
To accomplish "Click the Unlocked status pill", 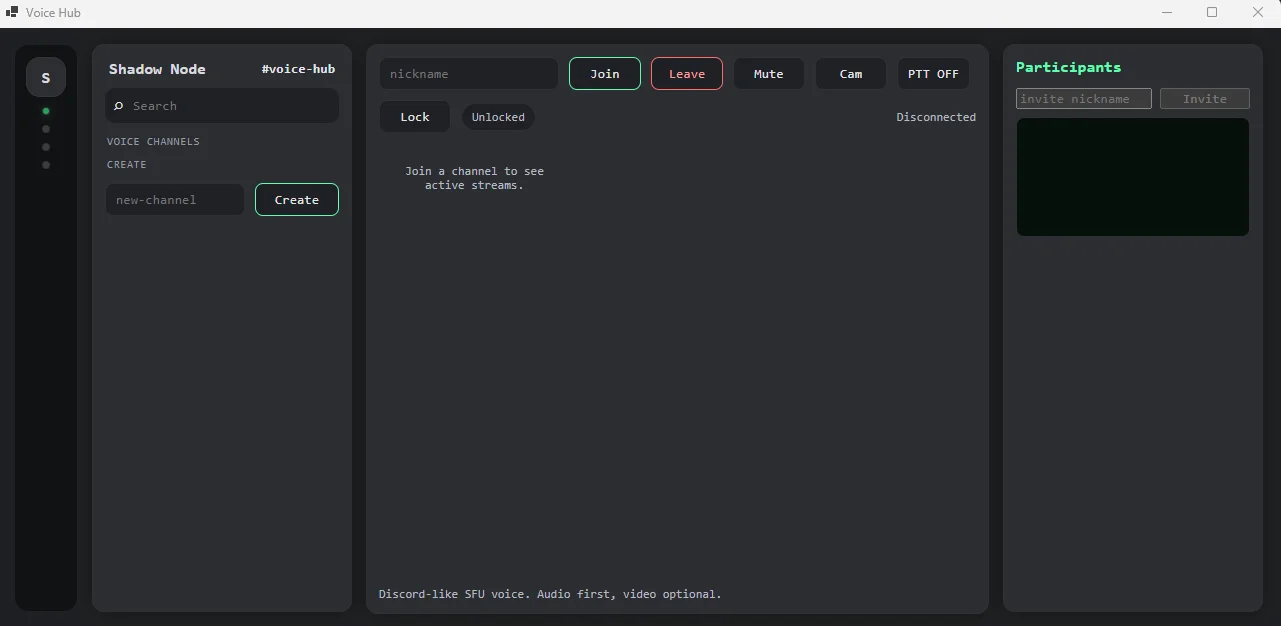I will coord(498,117).
